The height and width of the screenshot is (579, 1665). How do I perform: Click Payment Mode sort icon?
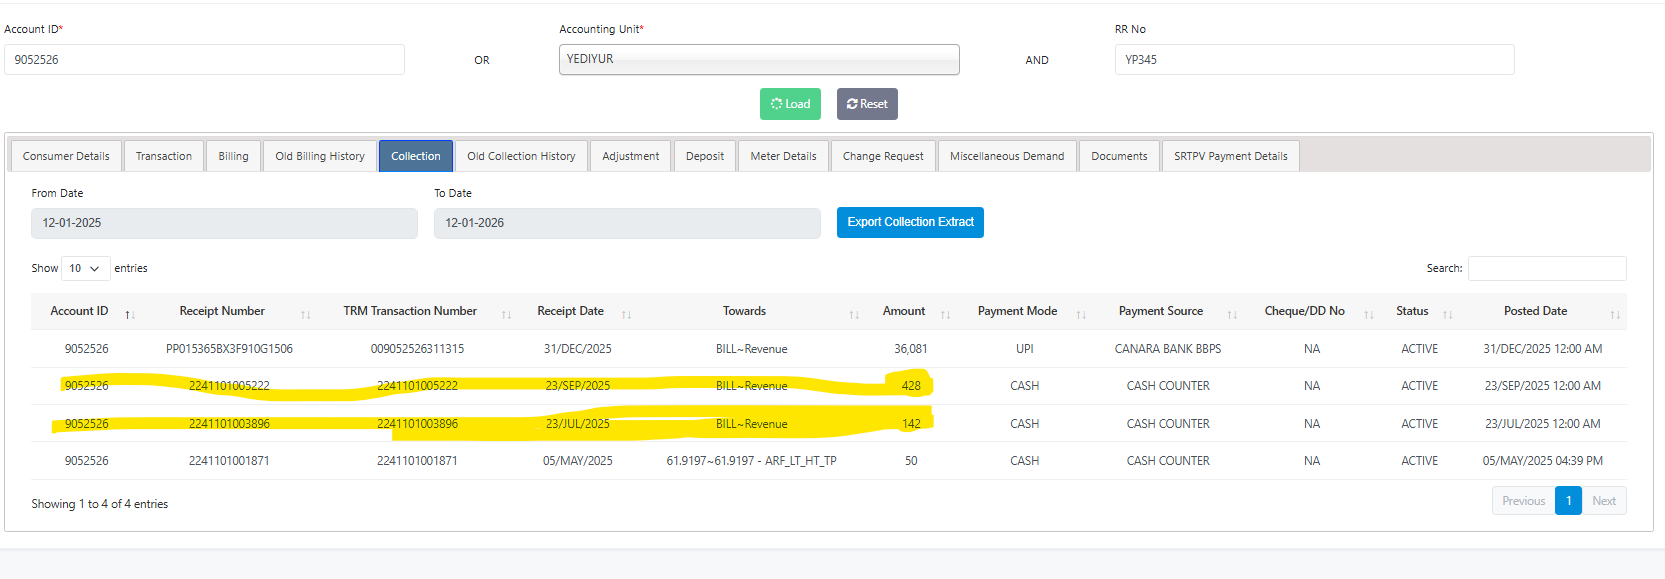pyautogui.click(x=1081, y=315)
